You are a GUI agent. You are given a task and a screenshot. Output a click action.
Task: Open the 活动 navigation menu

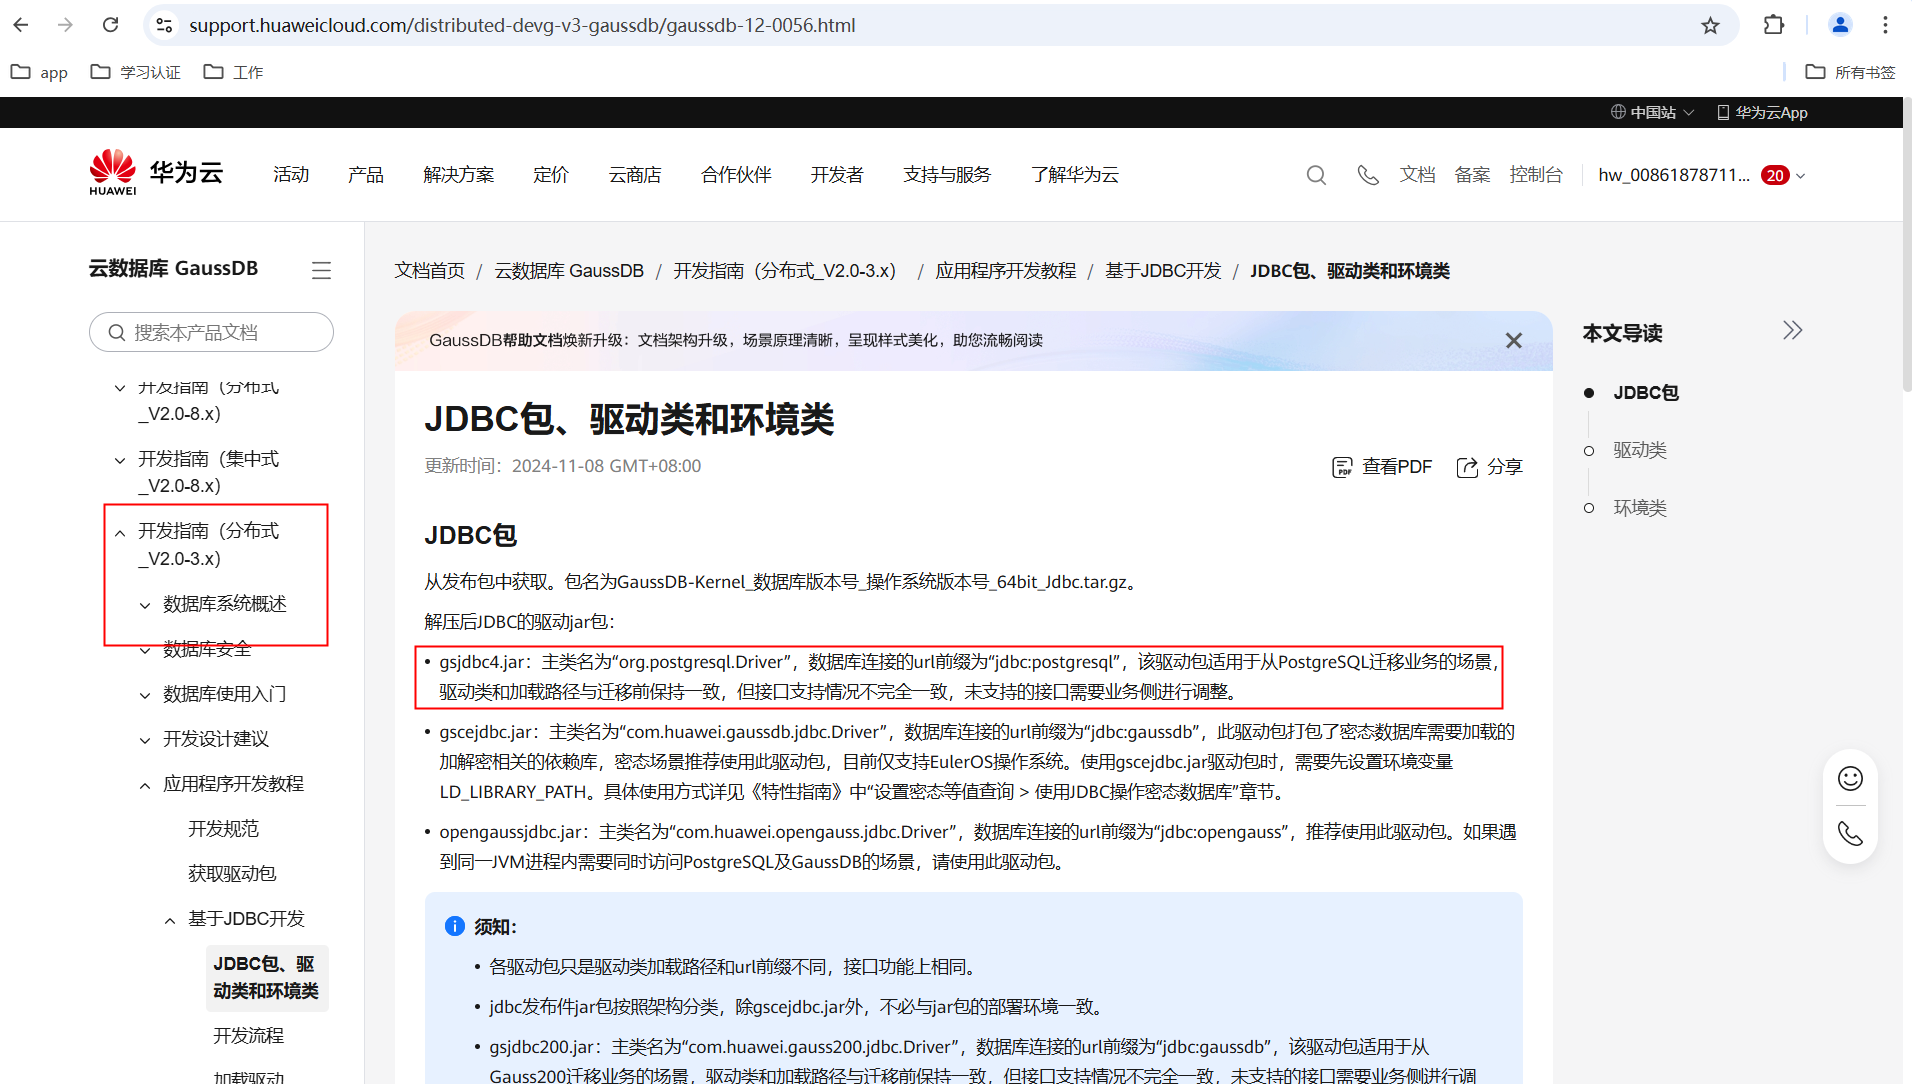(x=291, y=175)
